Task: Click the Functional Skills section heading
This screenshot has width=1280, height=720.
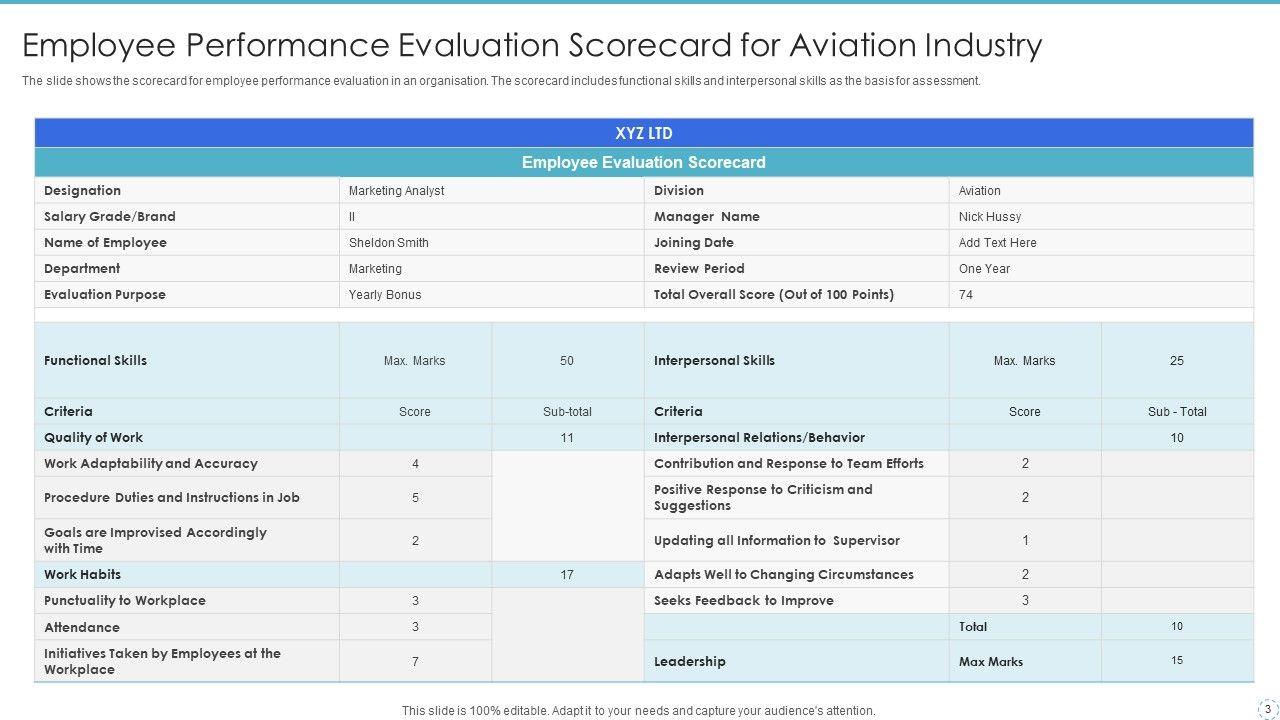Action: pyautogui.click(x=96, y=361)
